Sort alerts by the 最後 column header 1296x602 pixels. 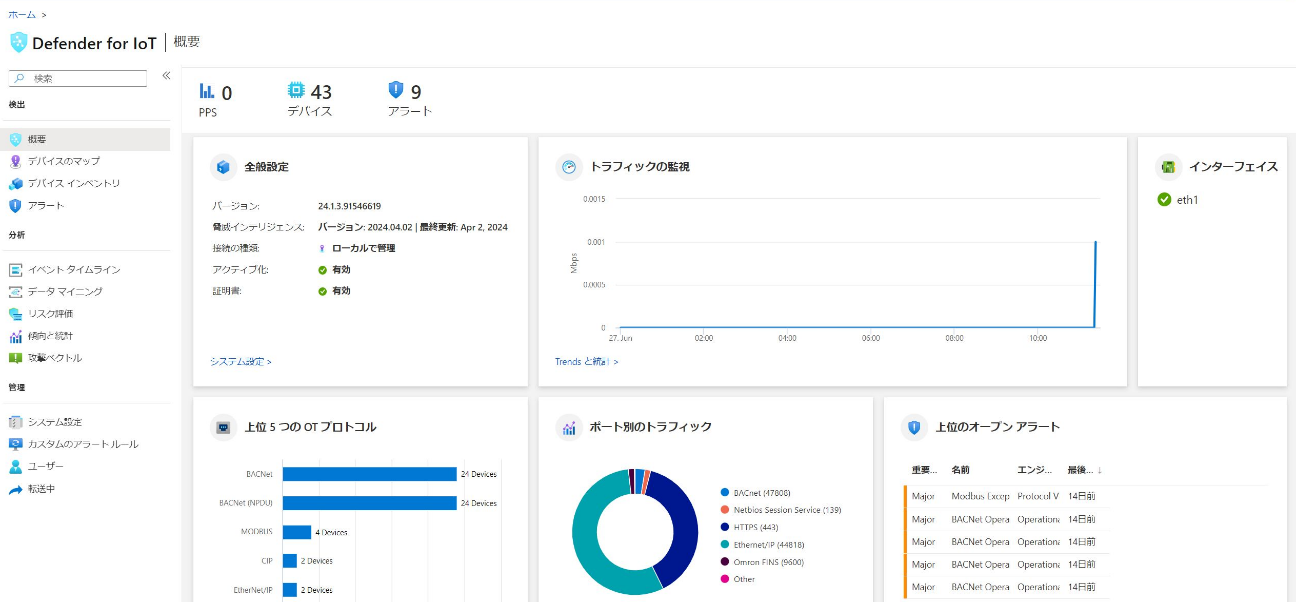1085,470
